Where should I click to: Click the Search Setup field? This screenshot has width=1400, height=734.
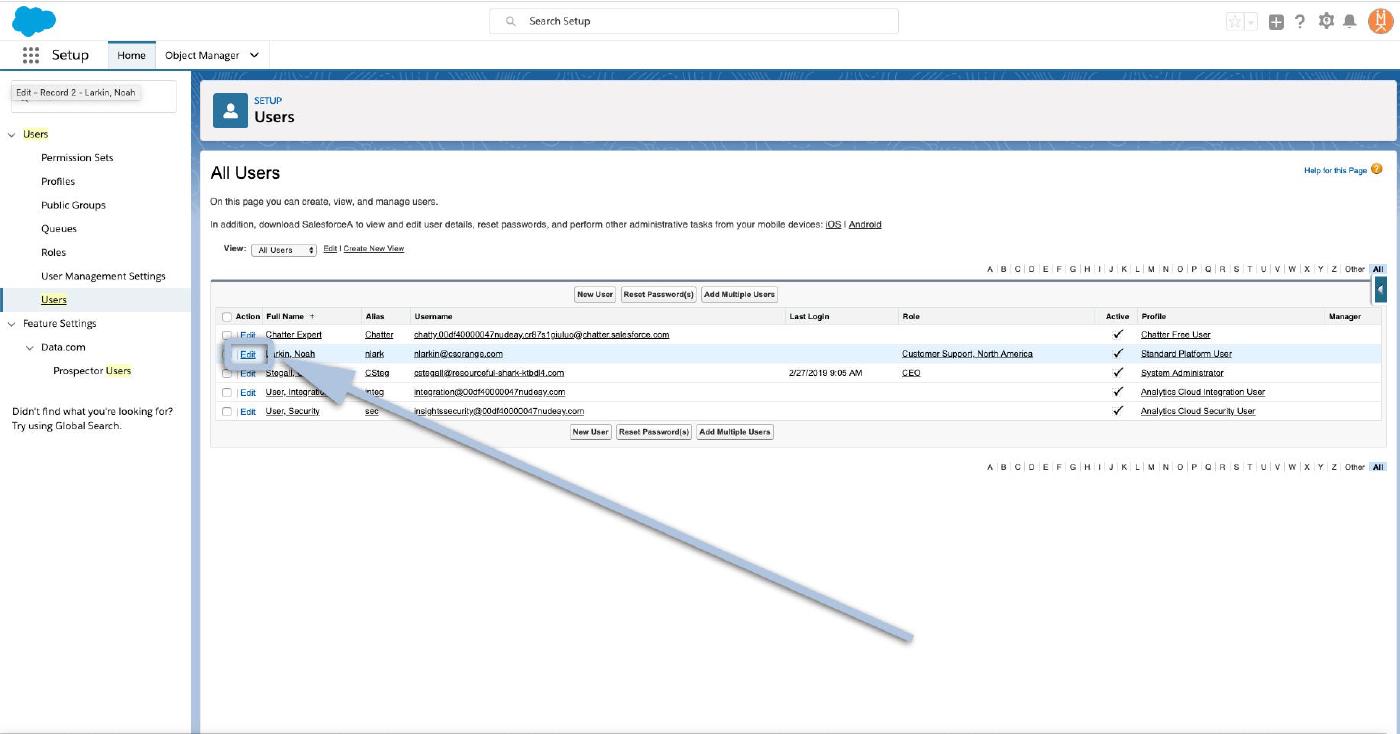[694, 21]
